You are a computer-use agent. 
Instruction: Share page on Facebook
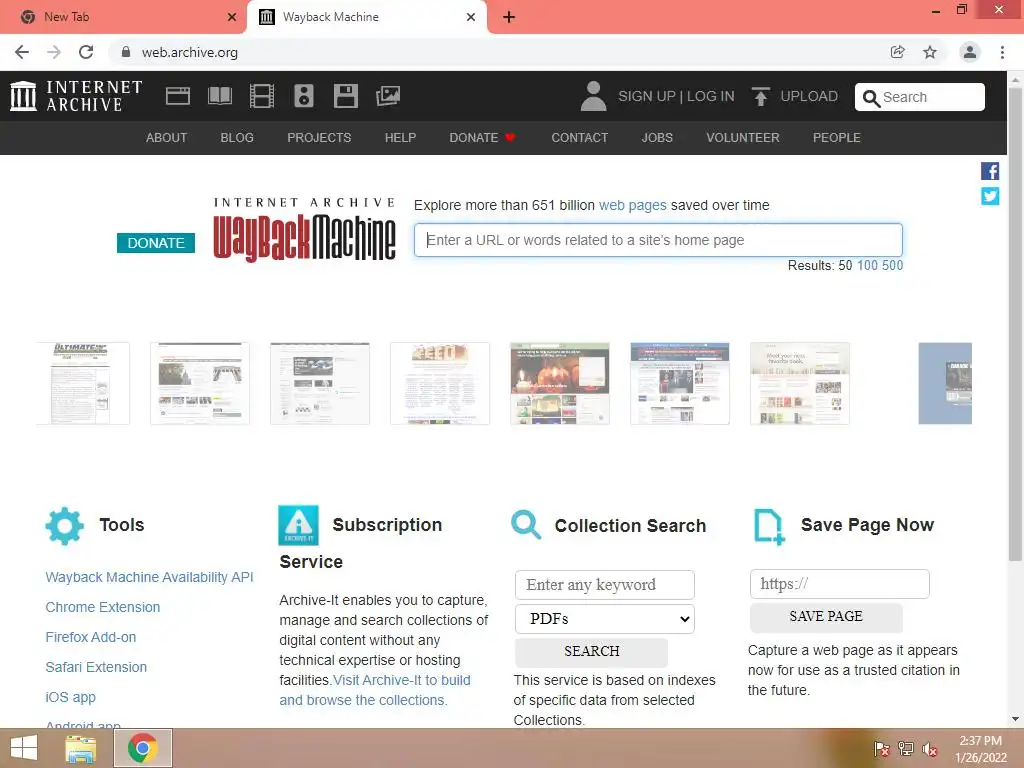[x=990, y=171]
